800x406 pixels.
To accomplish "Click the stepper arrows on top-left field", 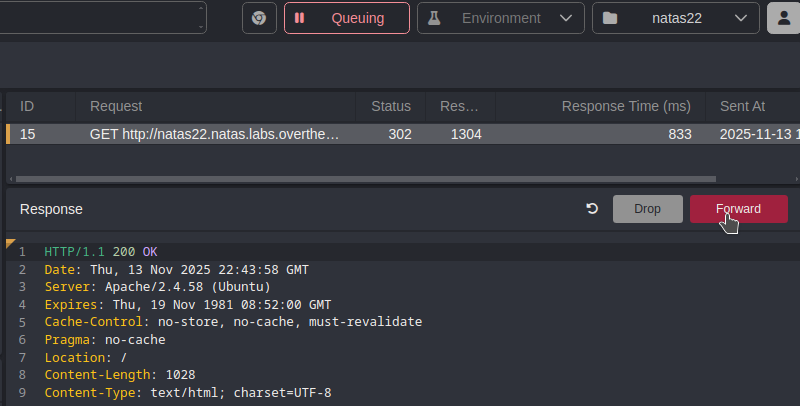I will pyautogui.click(x=199, y=17).
